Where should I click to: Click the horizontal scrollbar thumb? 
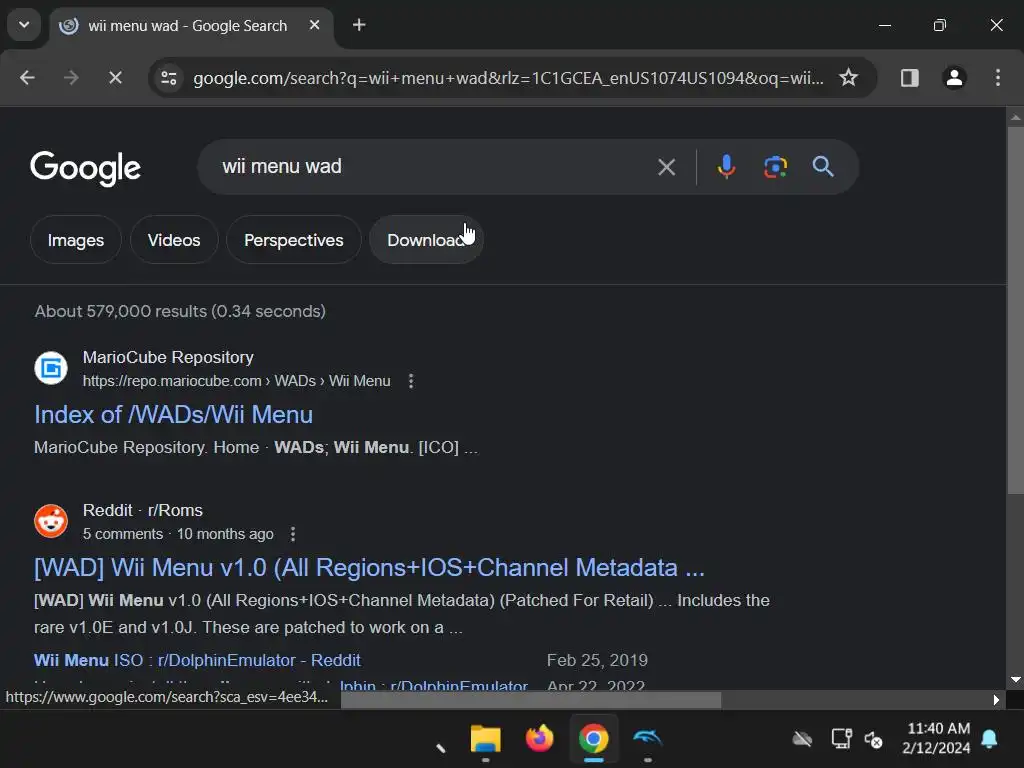pos(531,699)
